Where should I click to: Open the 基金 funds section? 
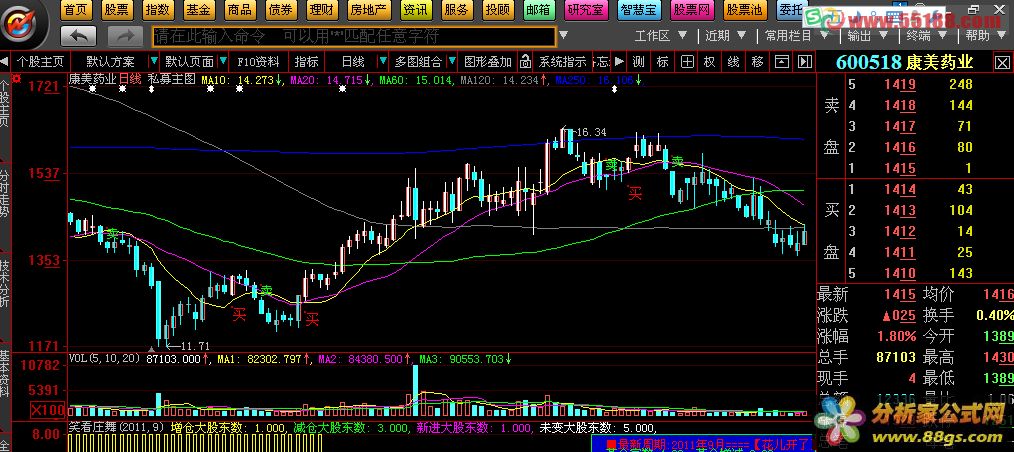click(198, 9)
